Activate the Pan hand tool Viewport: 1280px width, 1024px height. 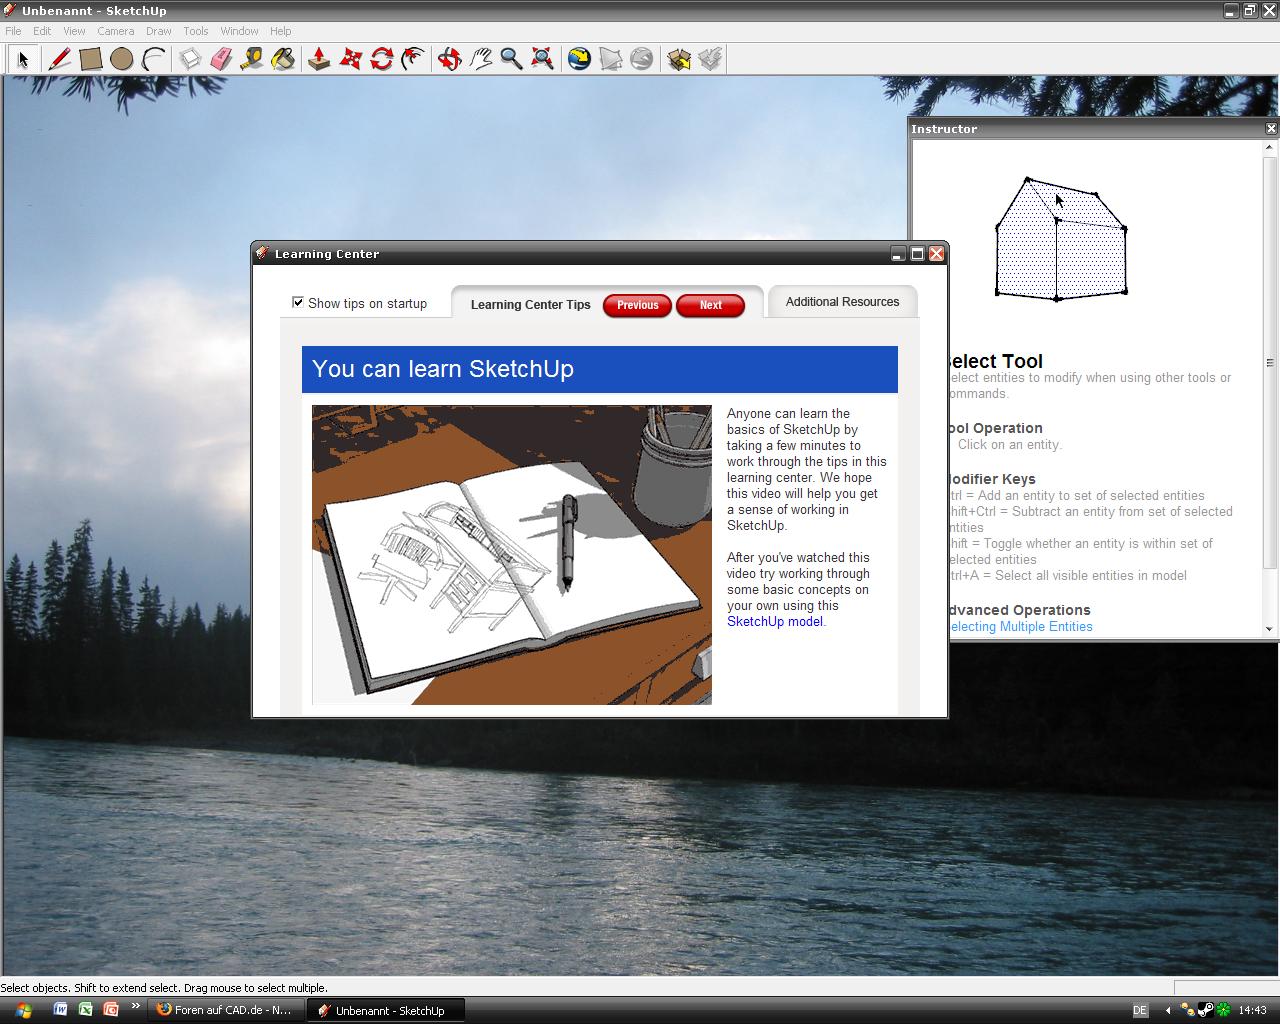[x=481, y=60]
